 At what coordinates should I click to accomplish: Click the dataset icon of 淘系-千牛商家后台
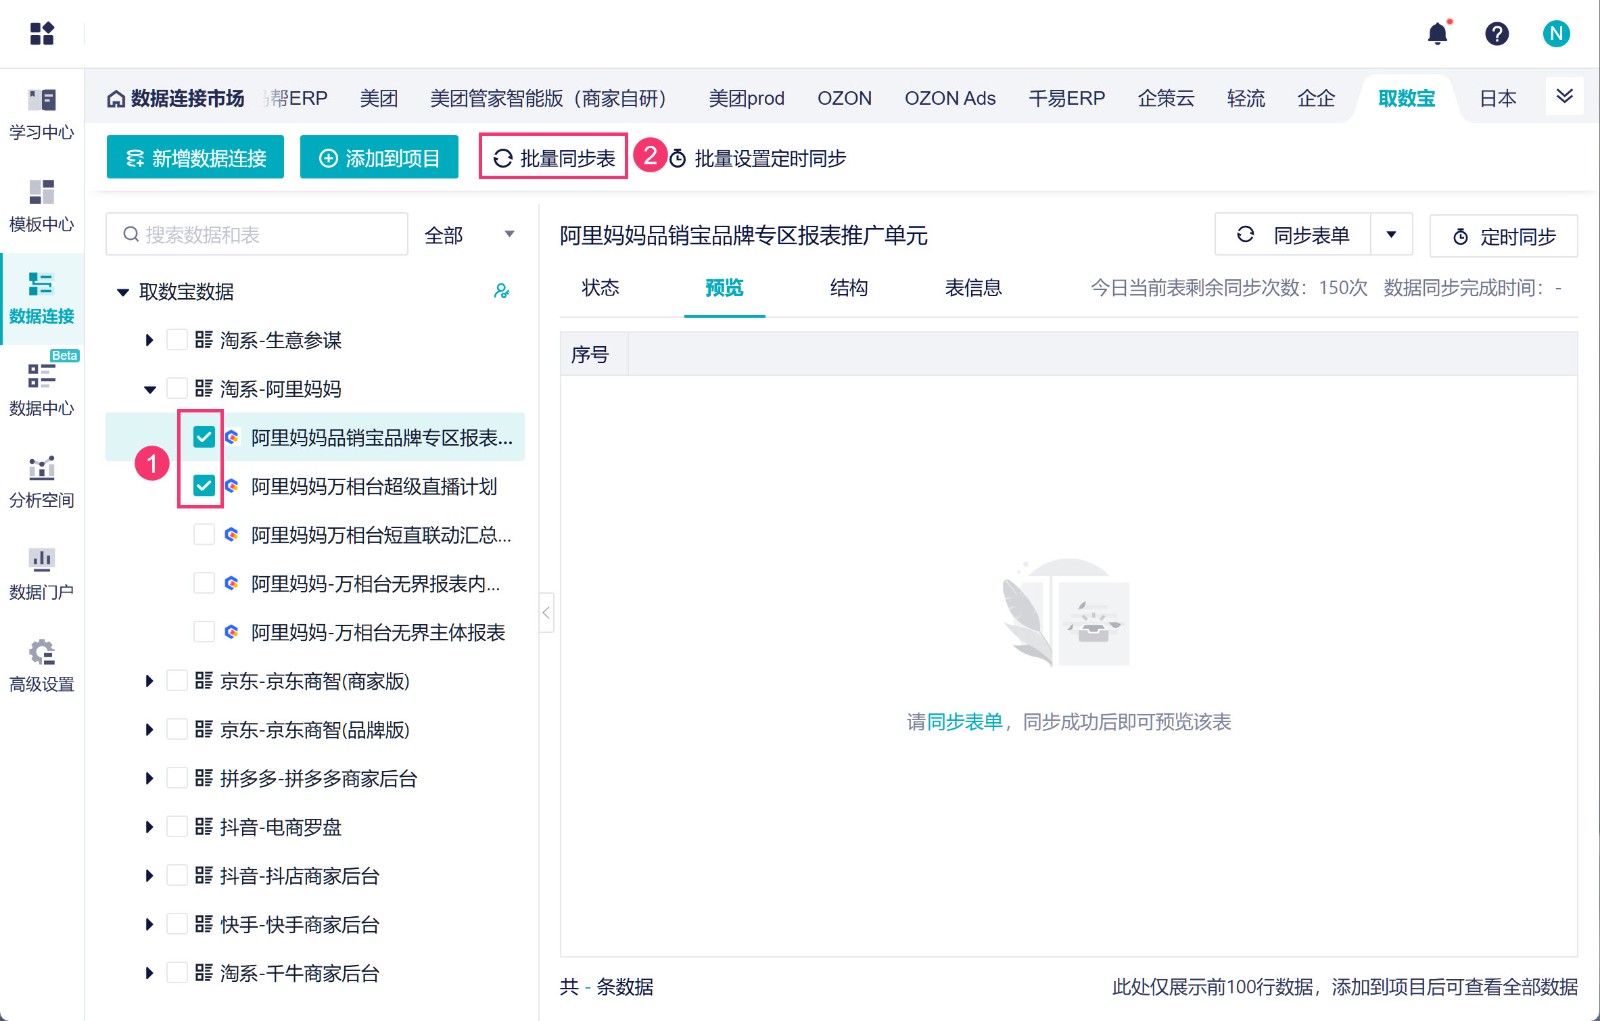pos(204,973)
